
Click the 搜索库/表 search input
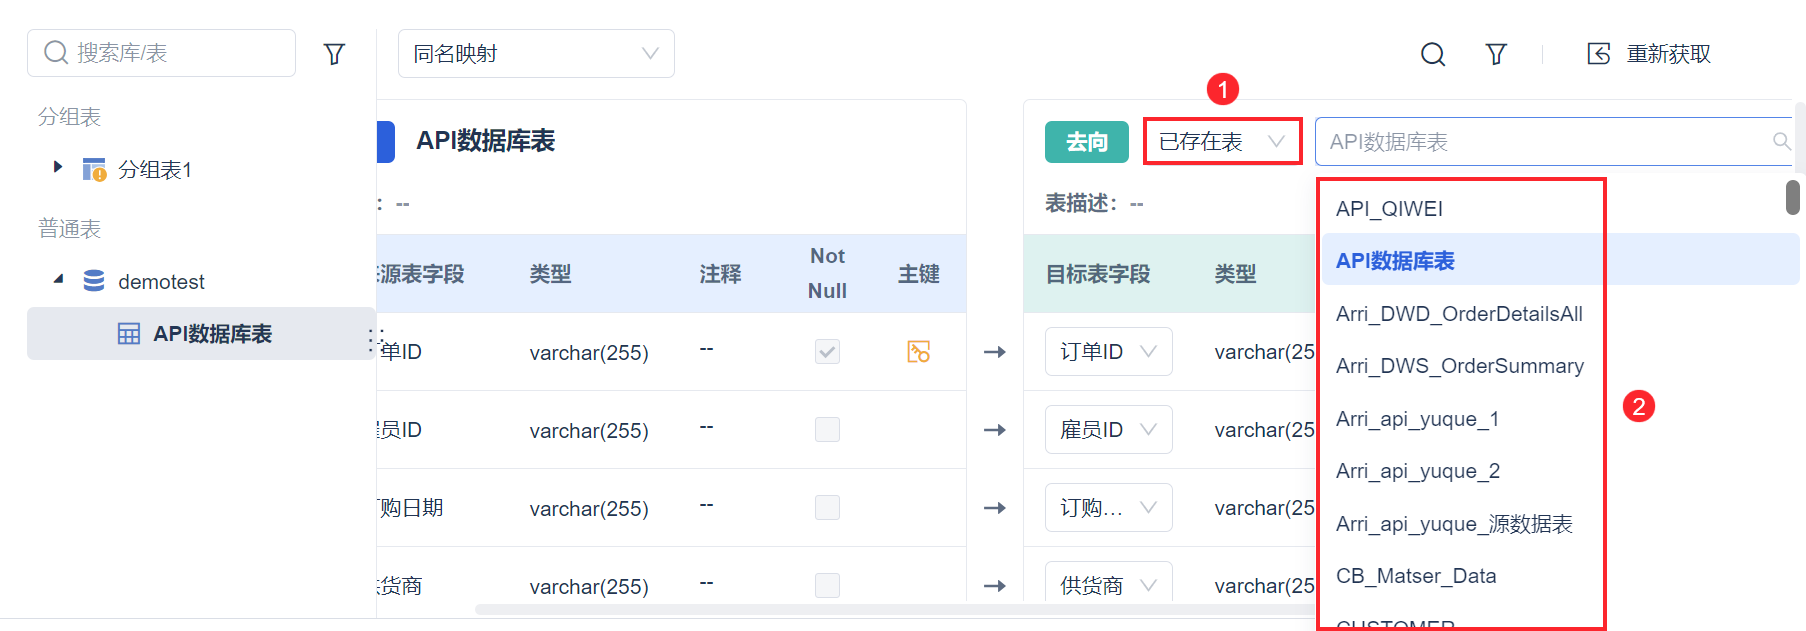170,53
